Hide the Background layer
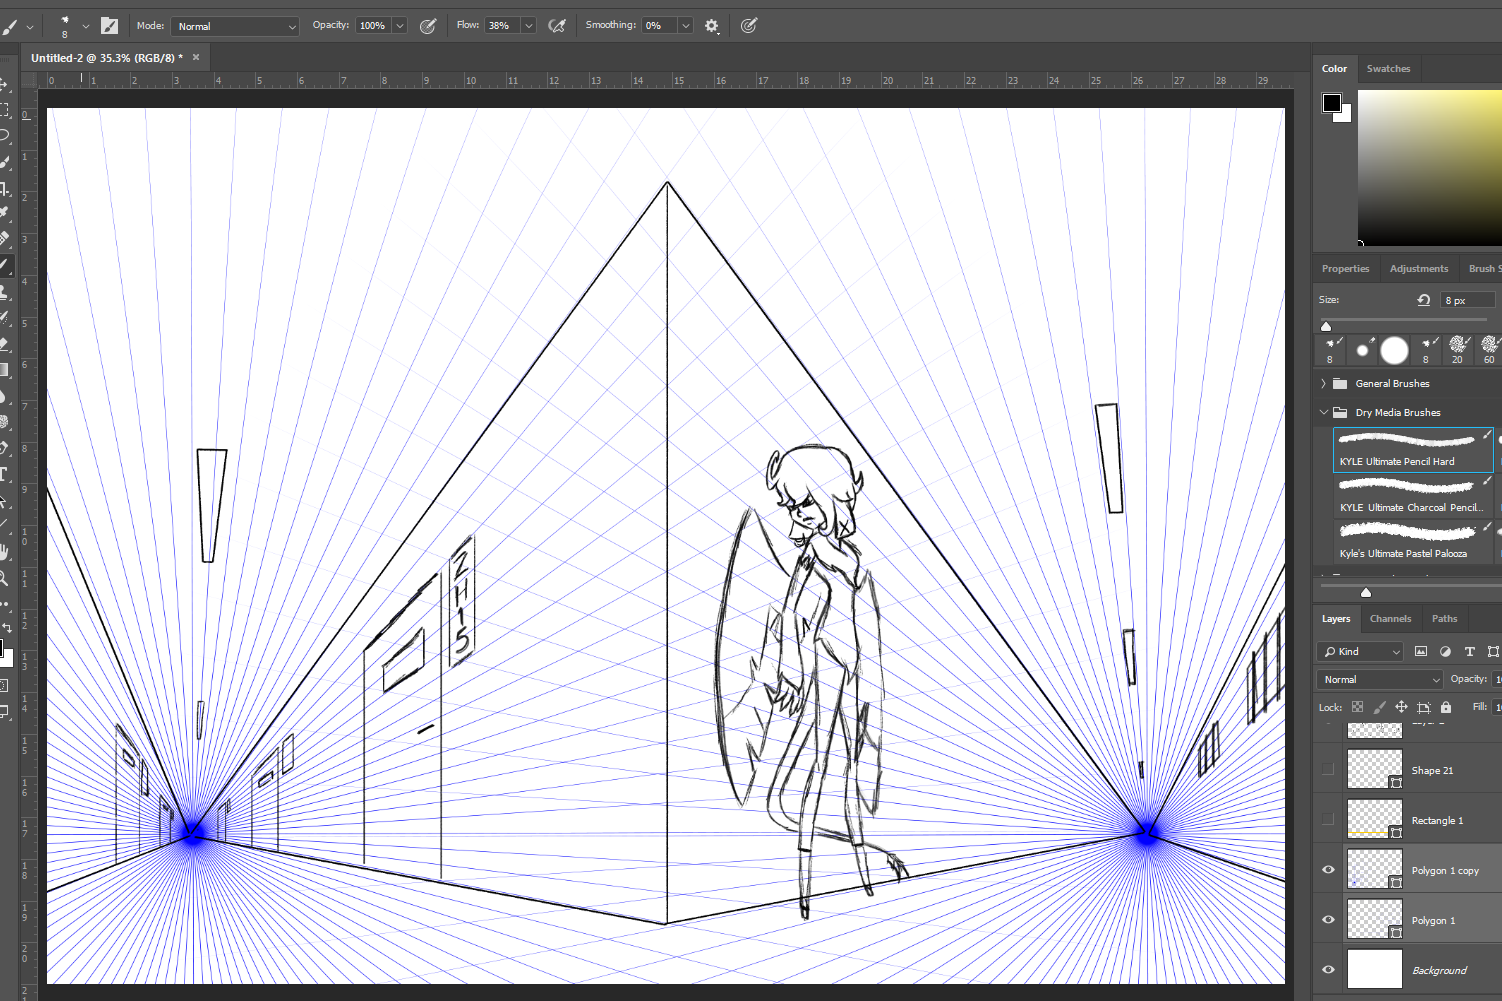Screen dimensions: 1502x1001 tap(1328, 969)
